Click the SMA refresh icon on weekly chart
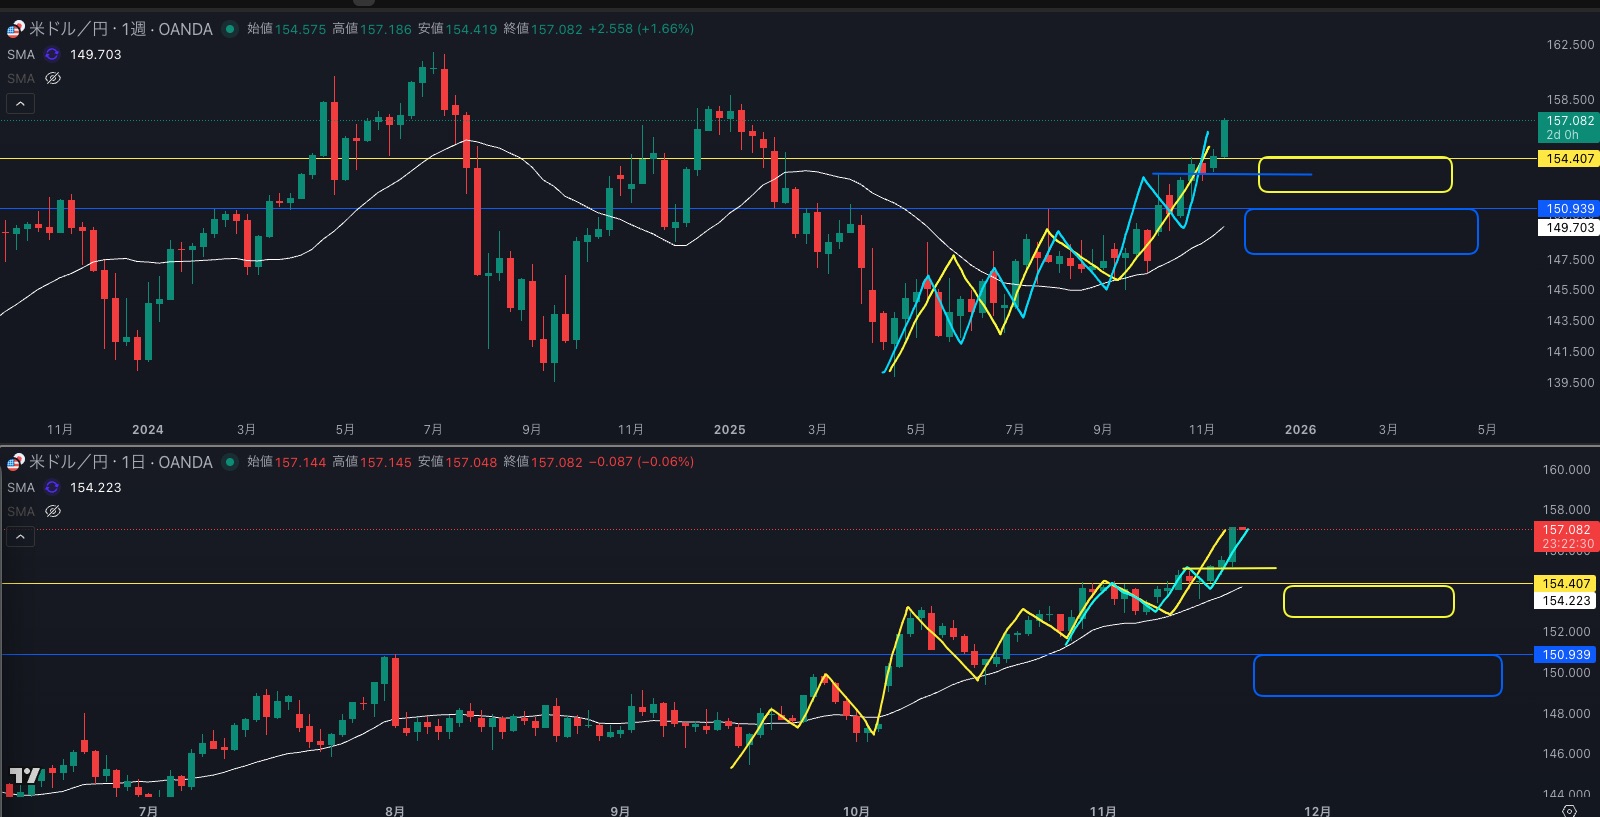 pyautogui.click(x=52, y=55)
